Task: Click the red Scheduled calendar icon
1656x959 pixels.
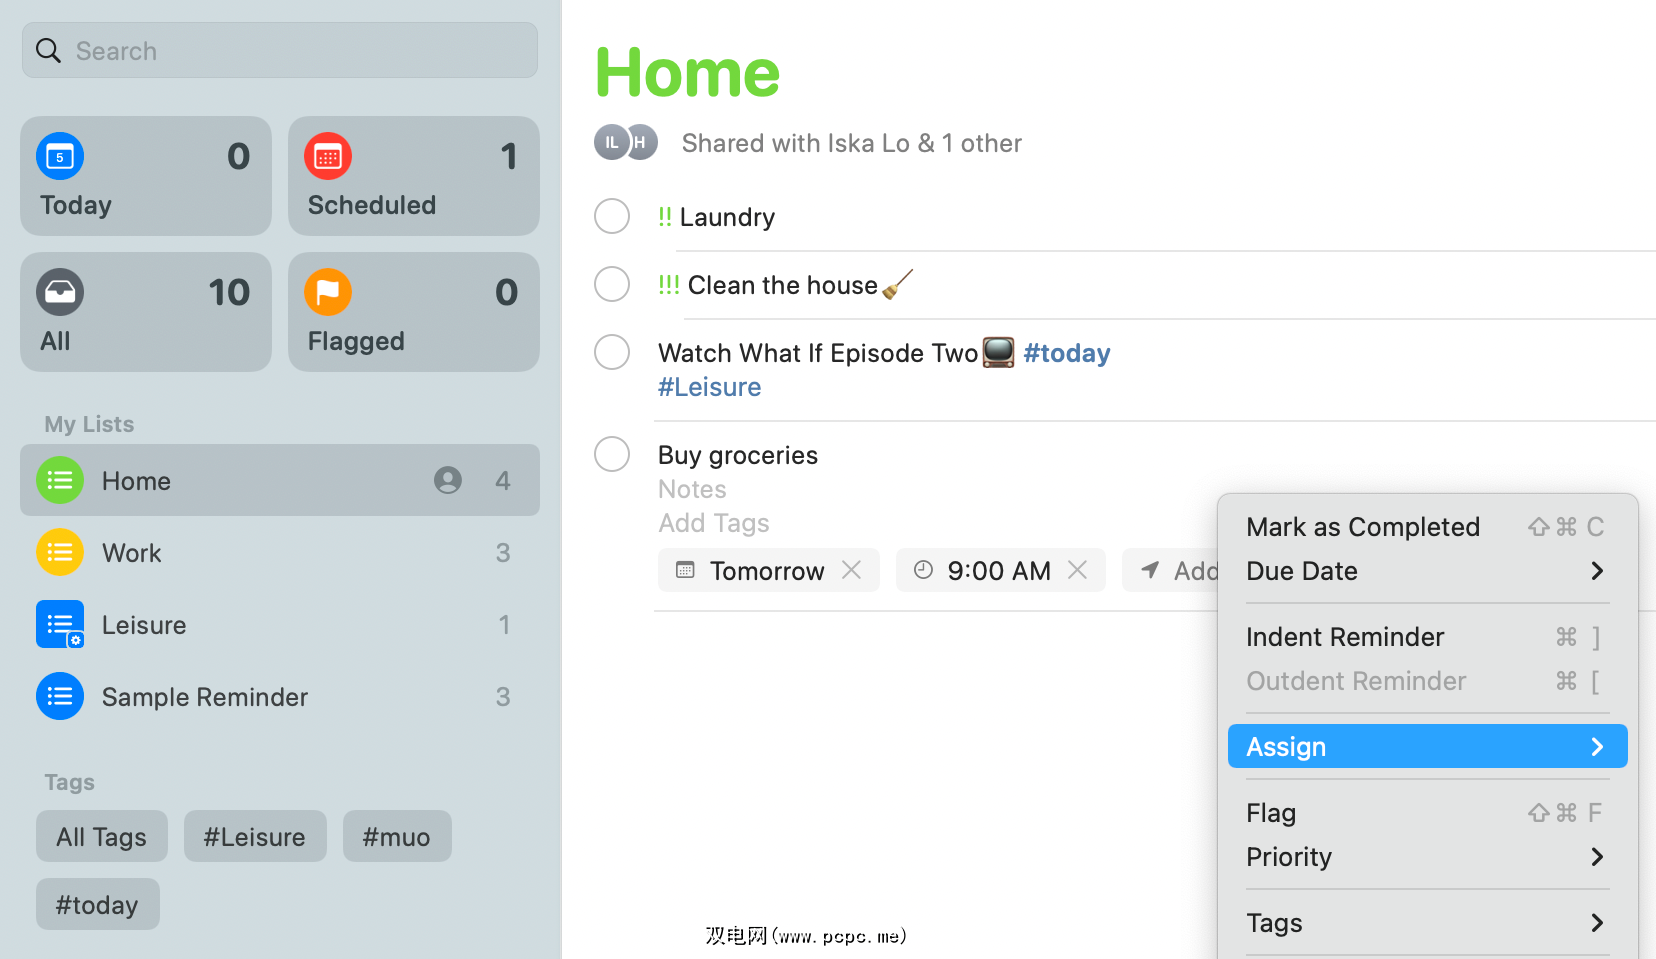Action: coord(328,157)
